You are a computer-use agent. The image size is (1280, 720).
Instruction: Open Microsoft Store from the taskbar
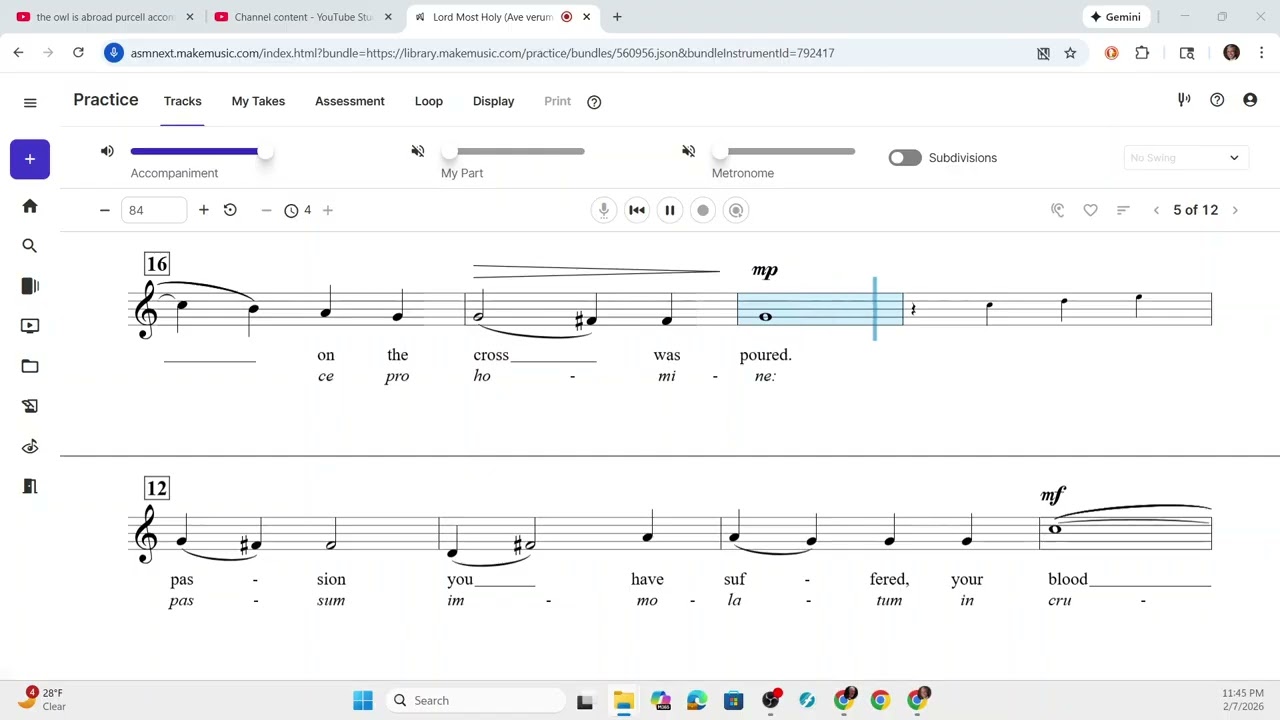pos(734,700)
